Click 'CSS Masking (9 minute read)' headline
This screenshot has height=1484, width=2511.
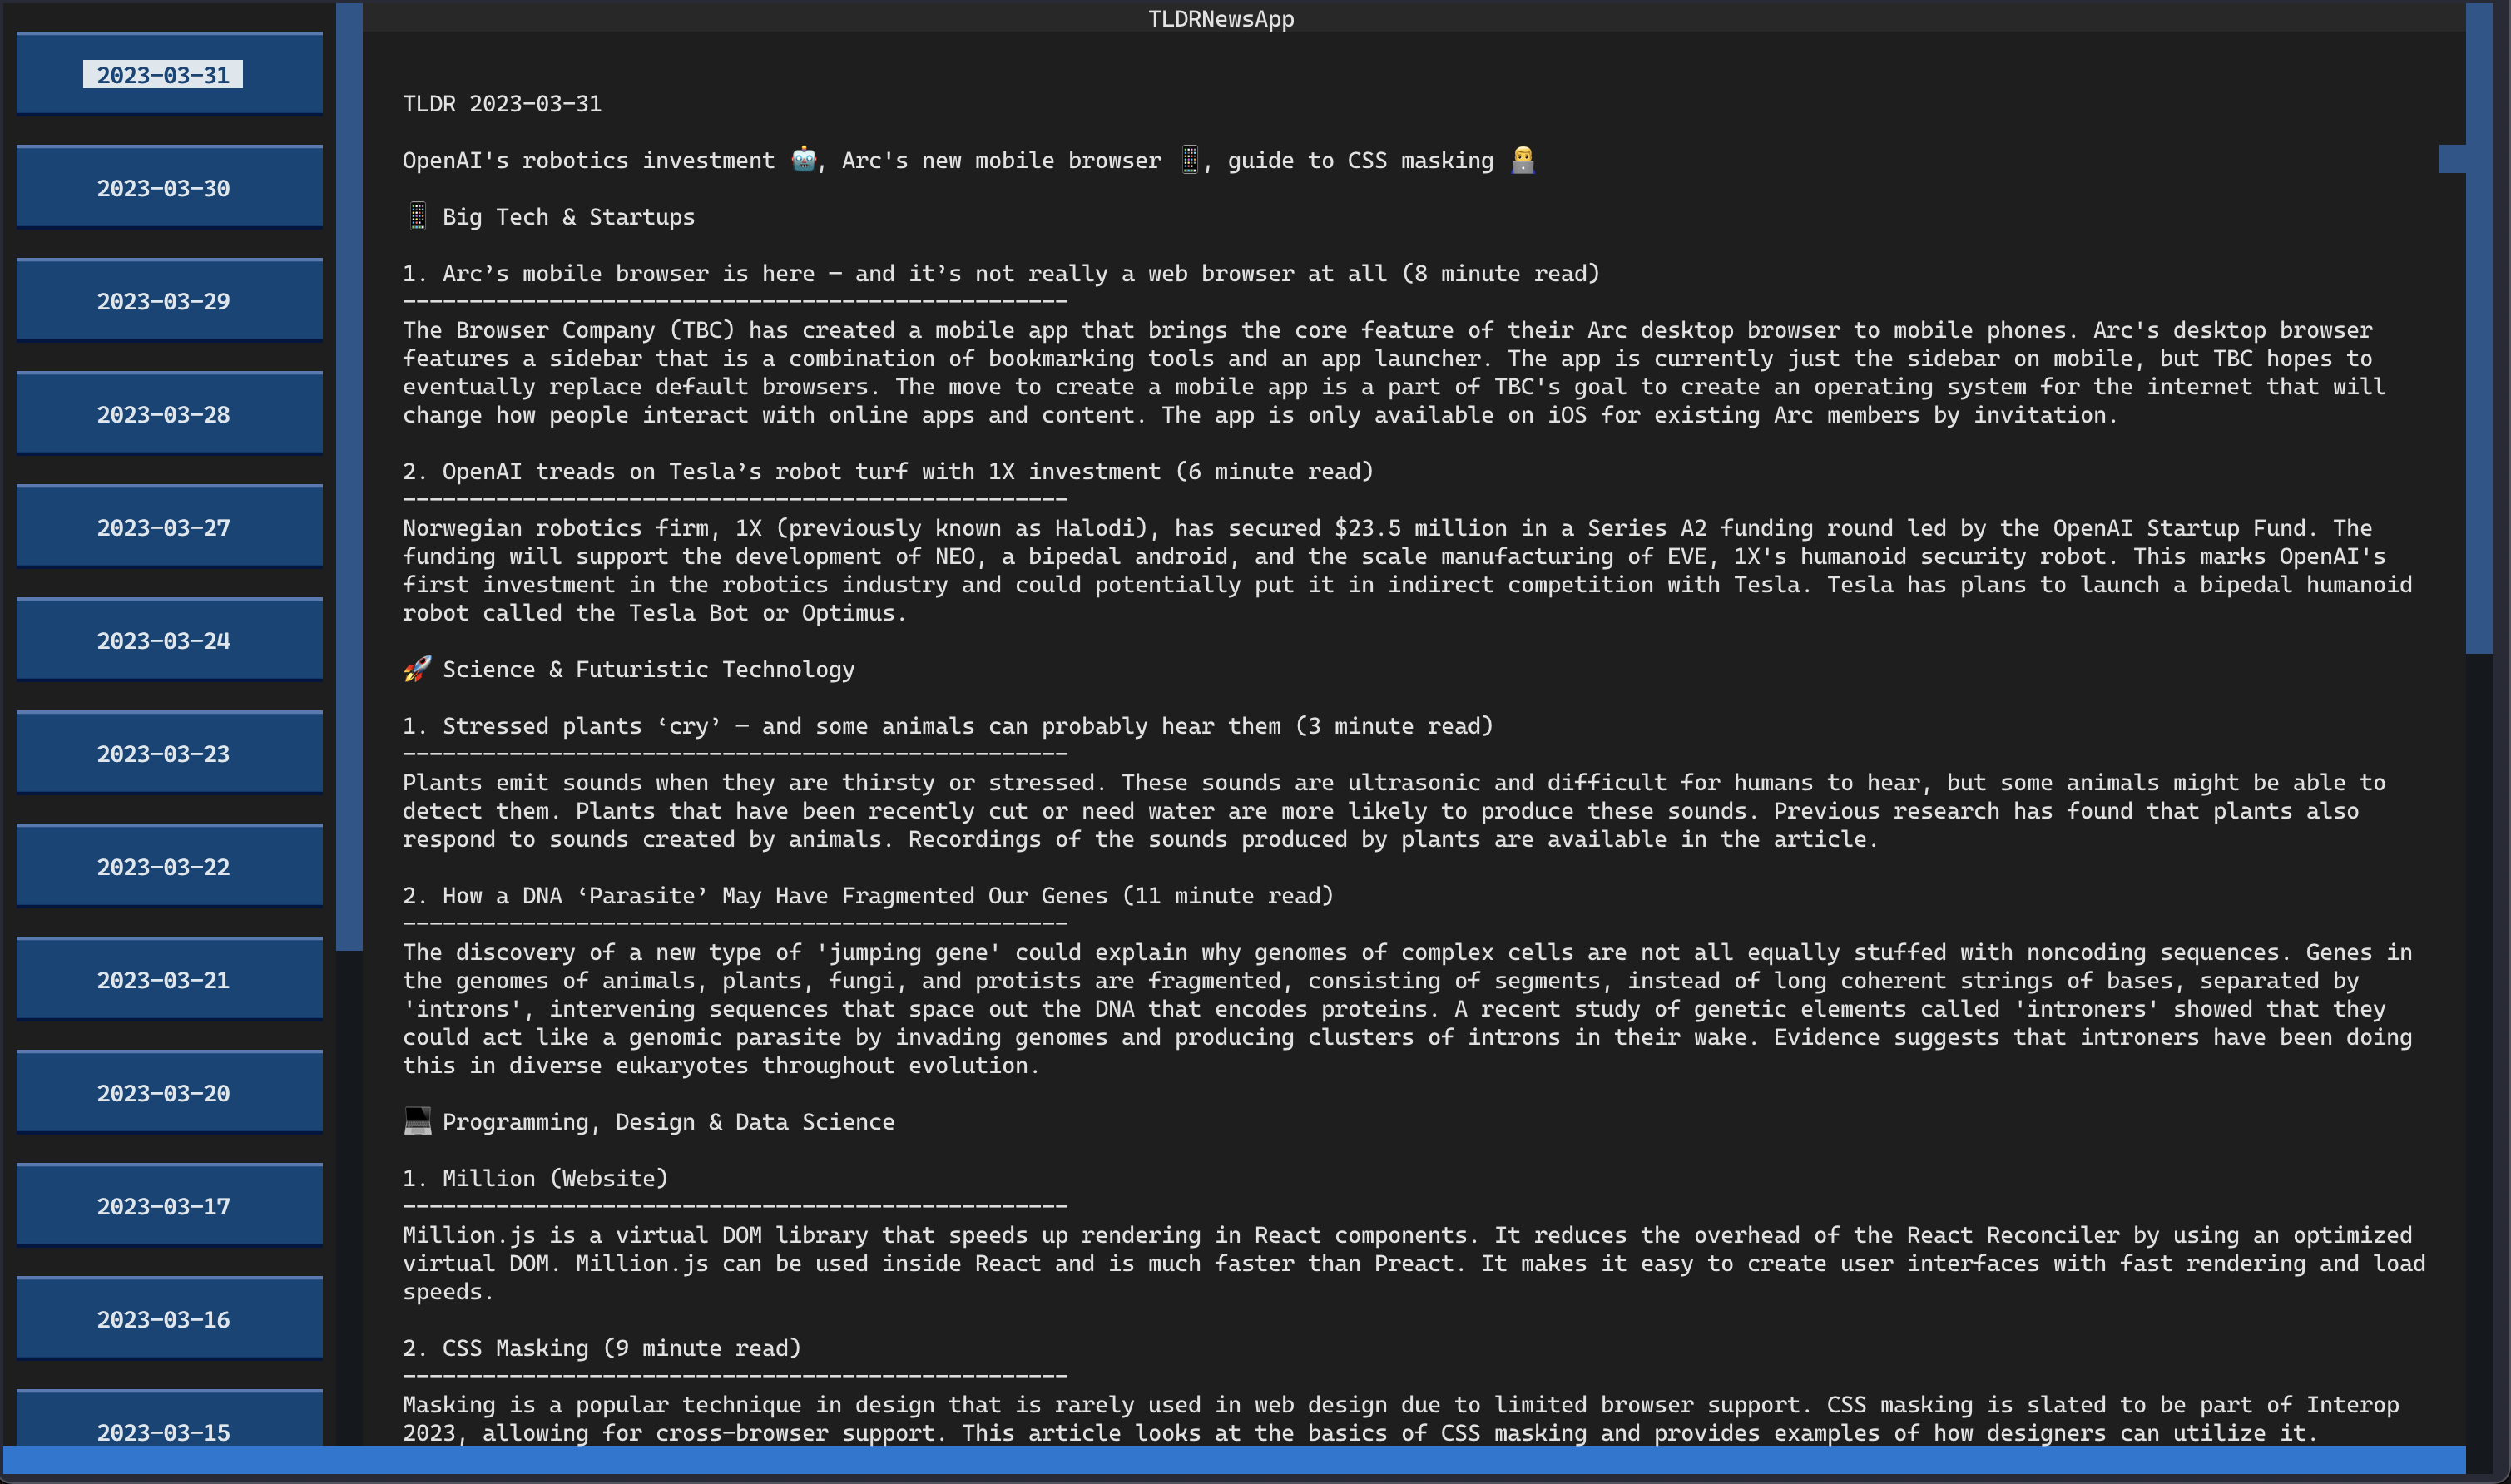tap(602, 1348)
